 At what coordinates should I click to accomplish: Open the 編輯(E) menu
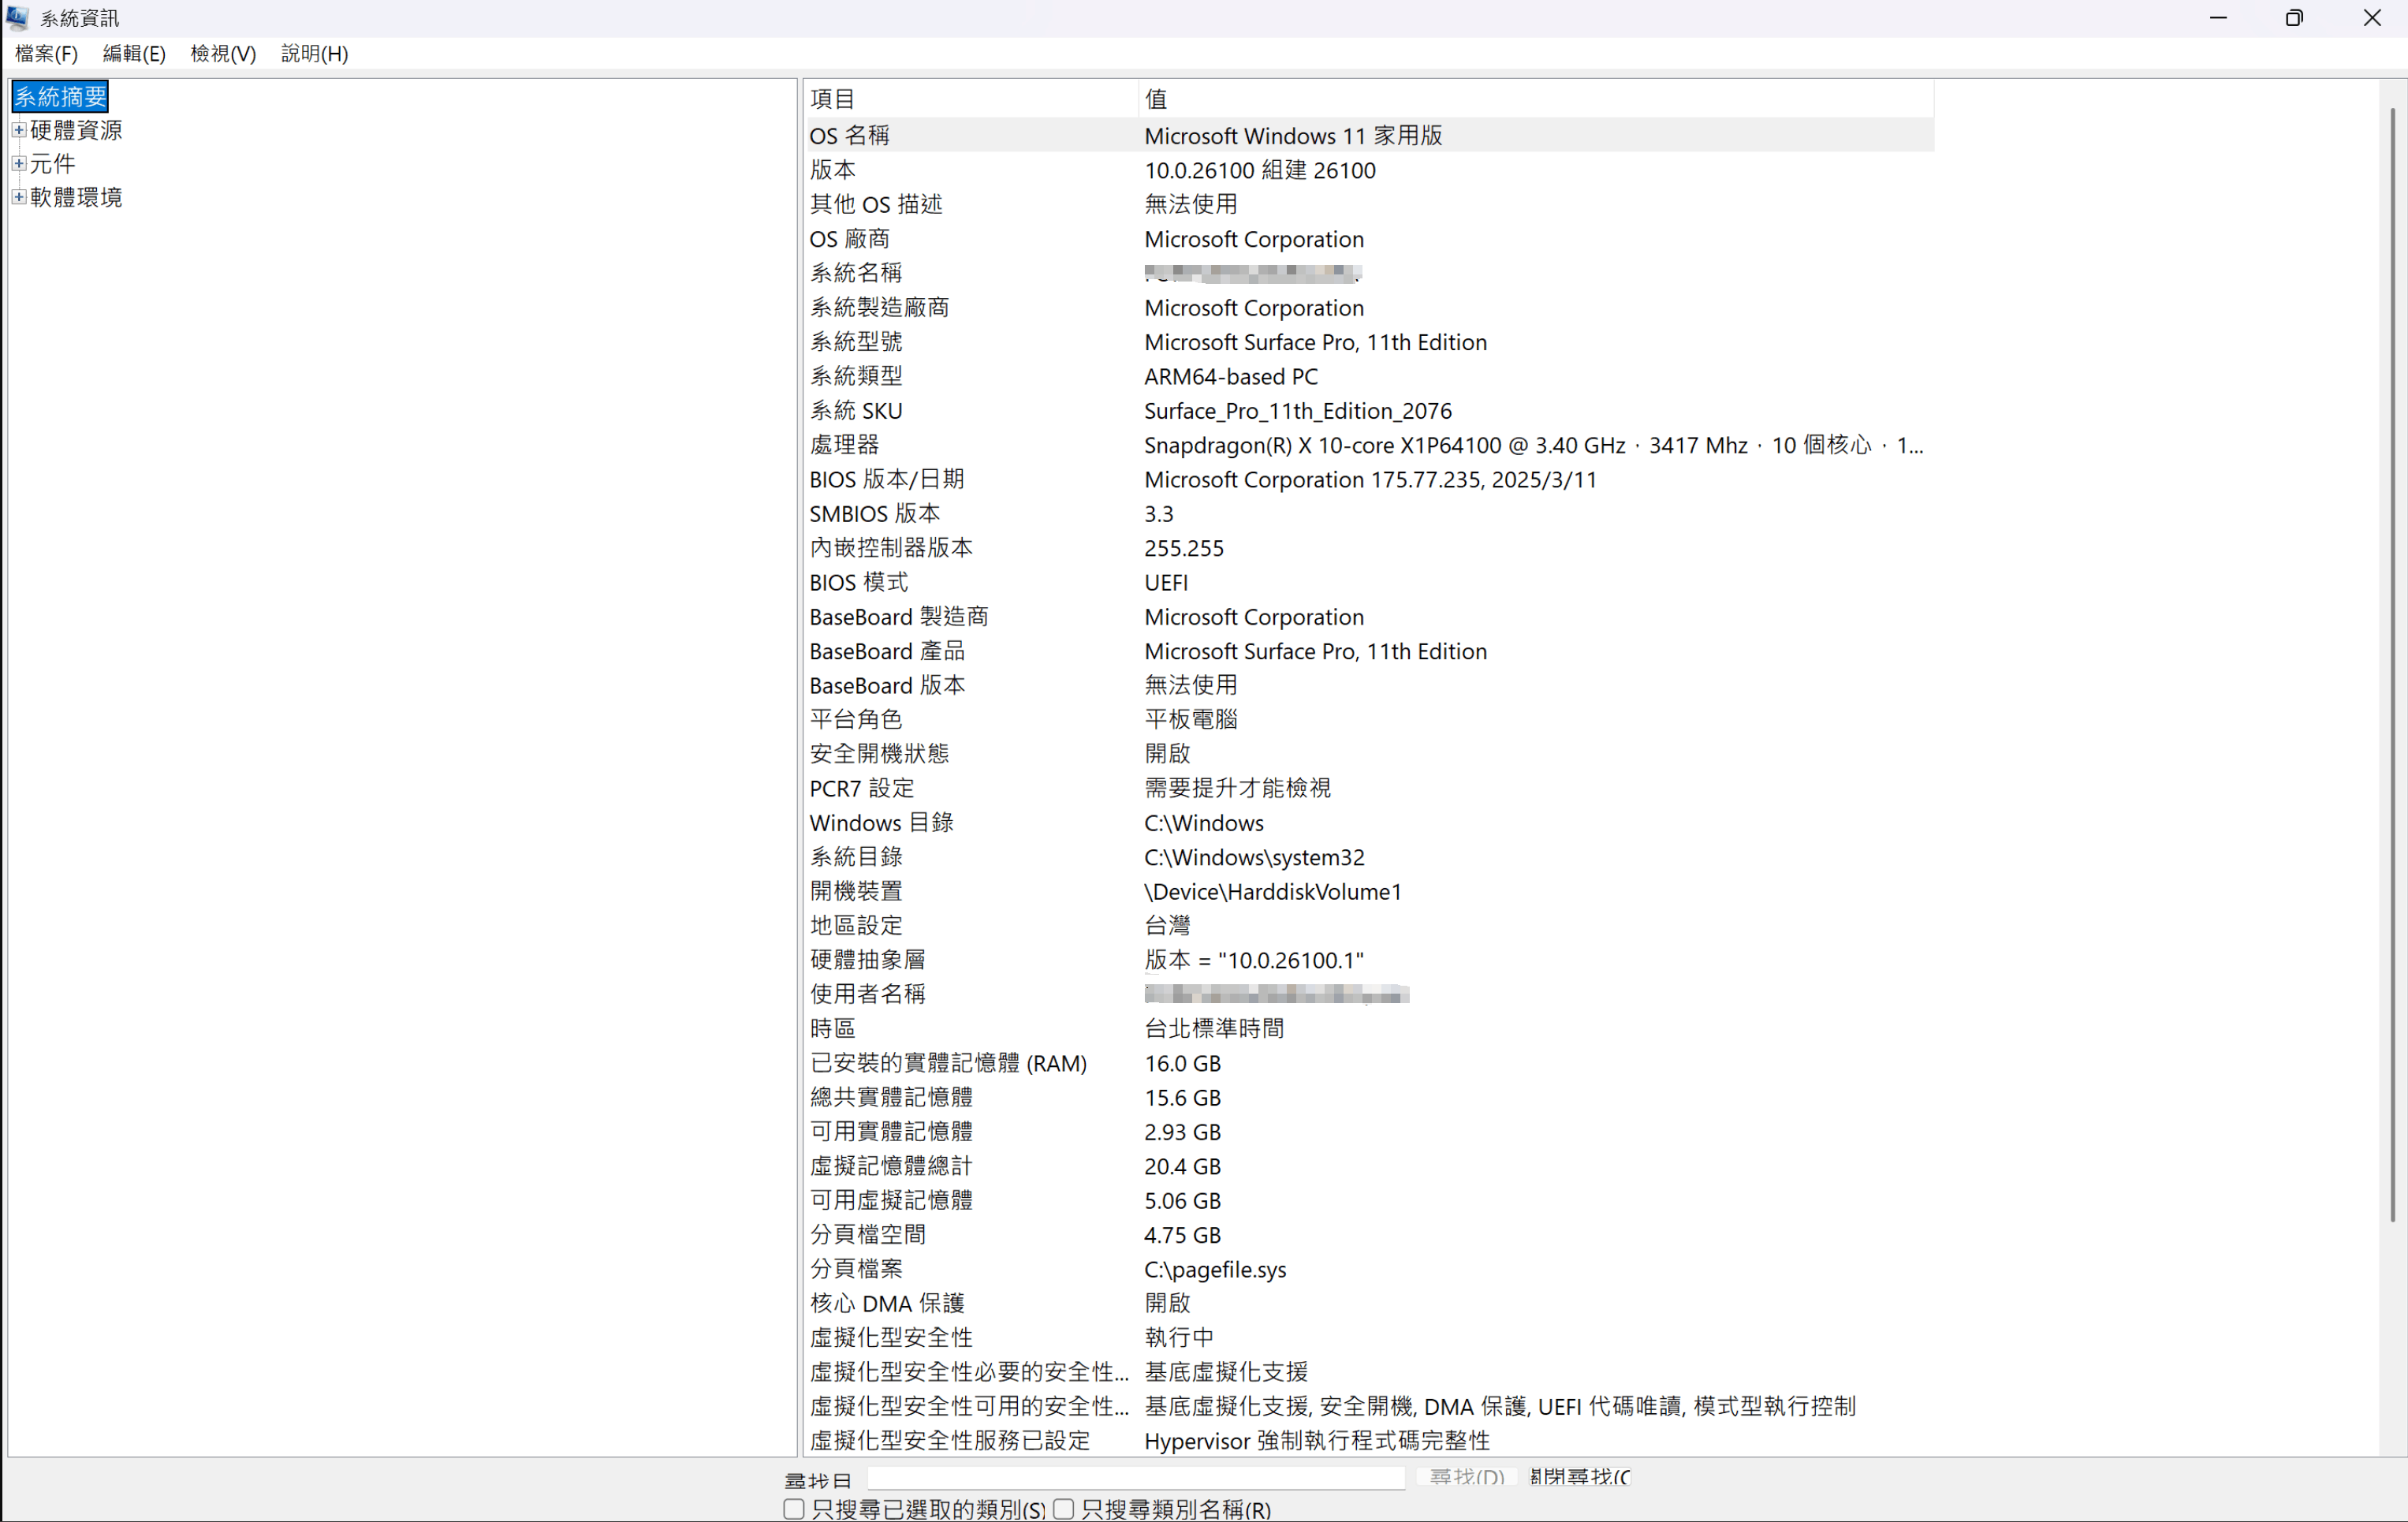point(134,53)
